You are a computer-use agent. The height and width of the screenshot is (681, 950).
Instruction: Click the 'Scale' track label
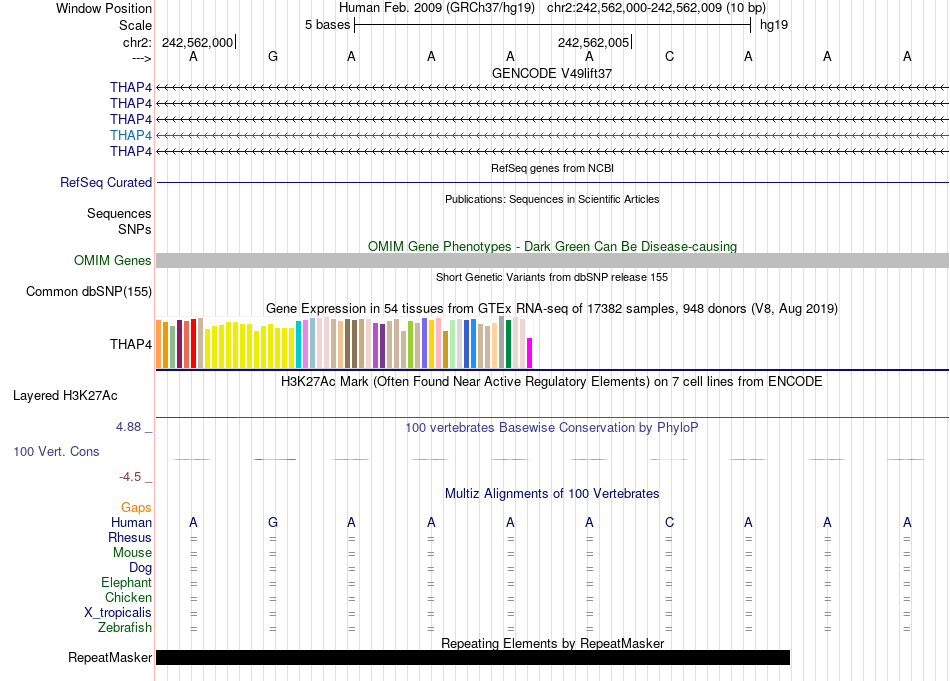(135, 25)
